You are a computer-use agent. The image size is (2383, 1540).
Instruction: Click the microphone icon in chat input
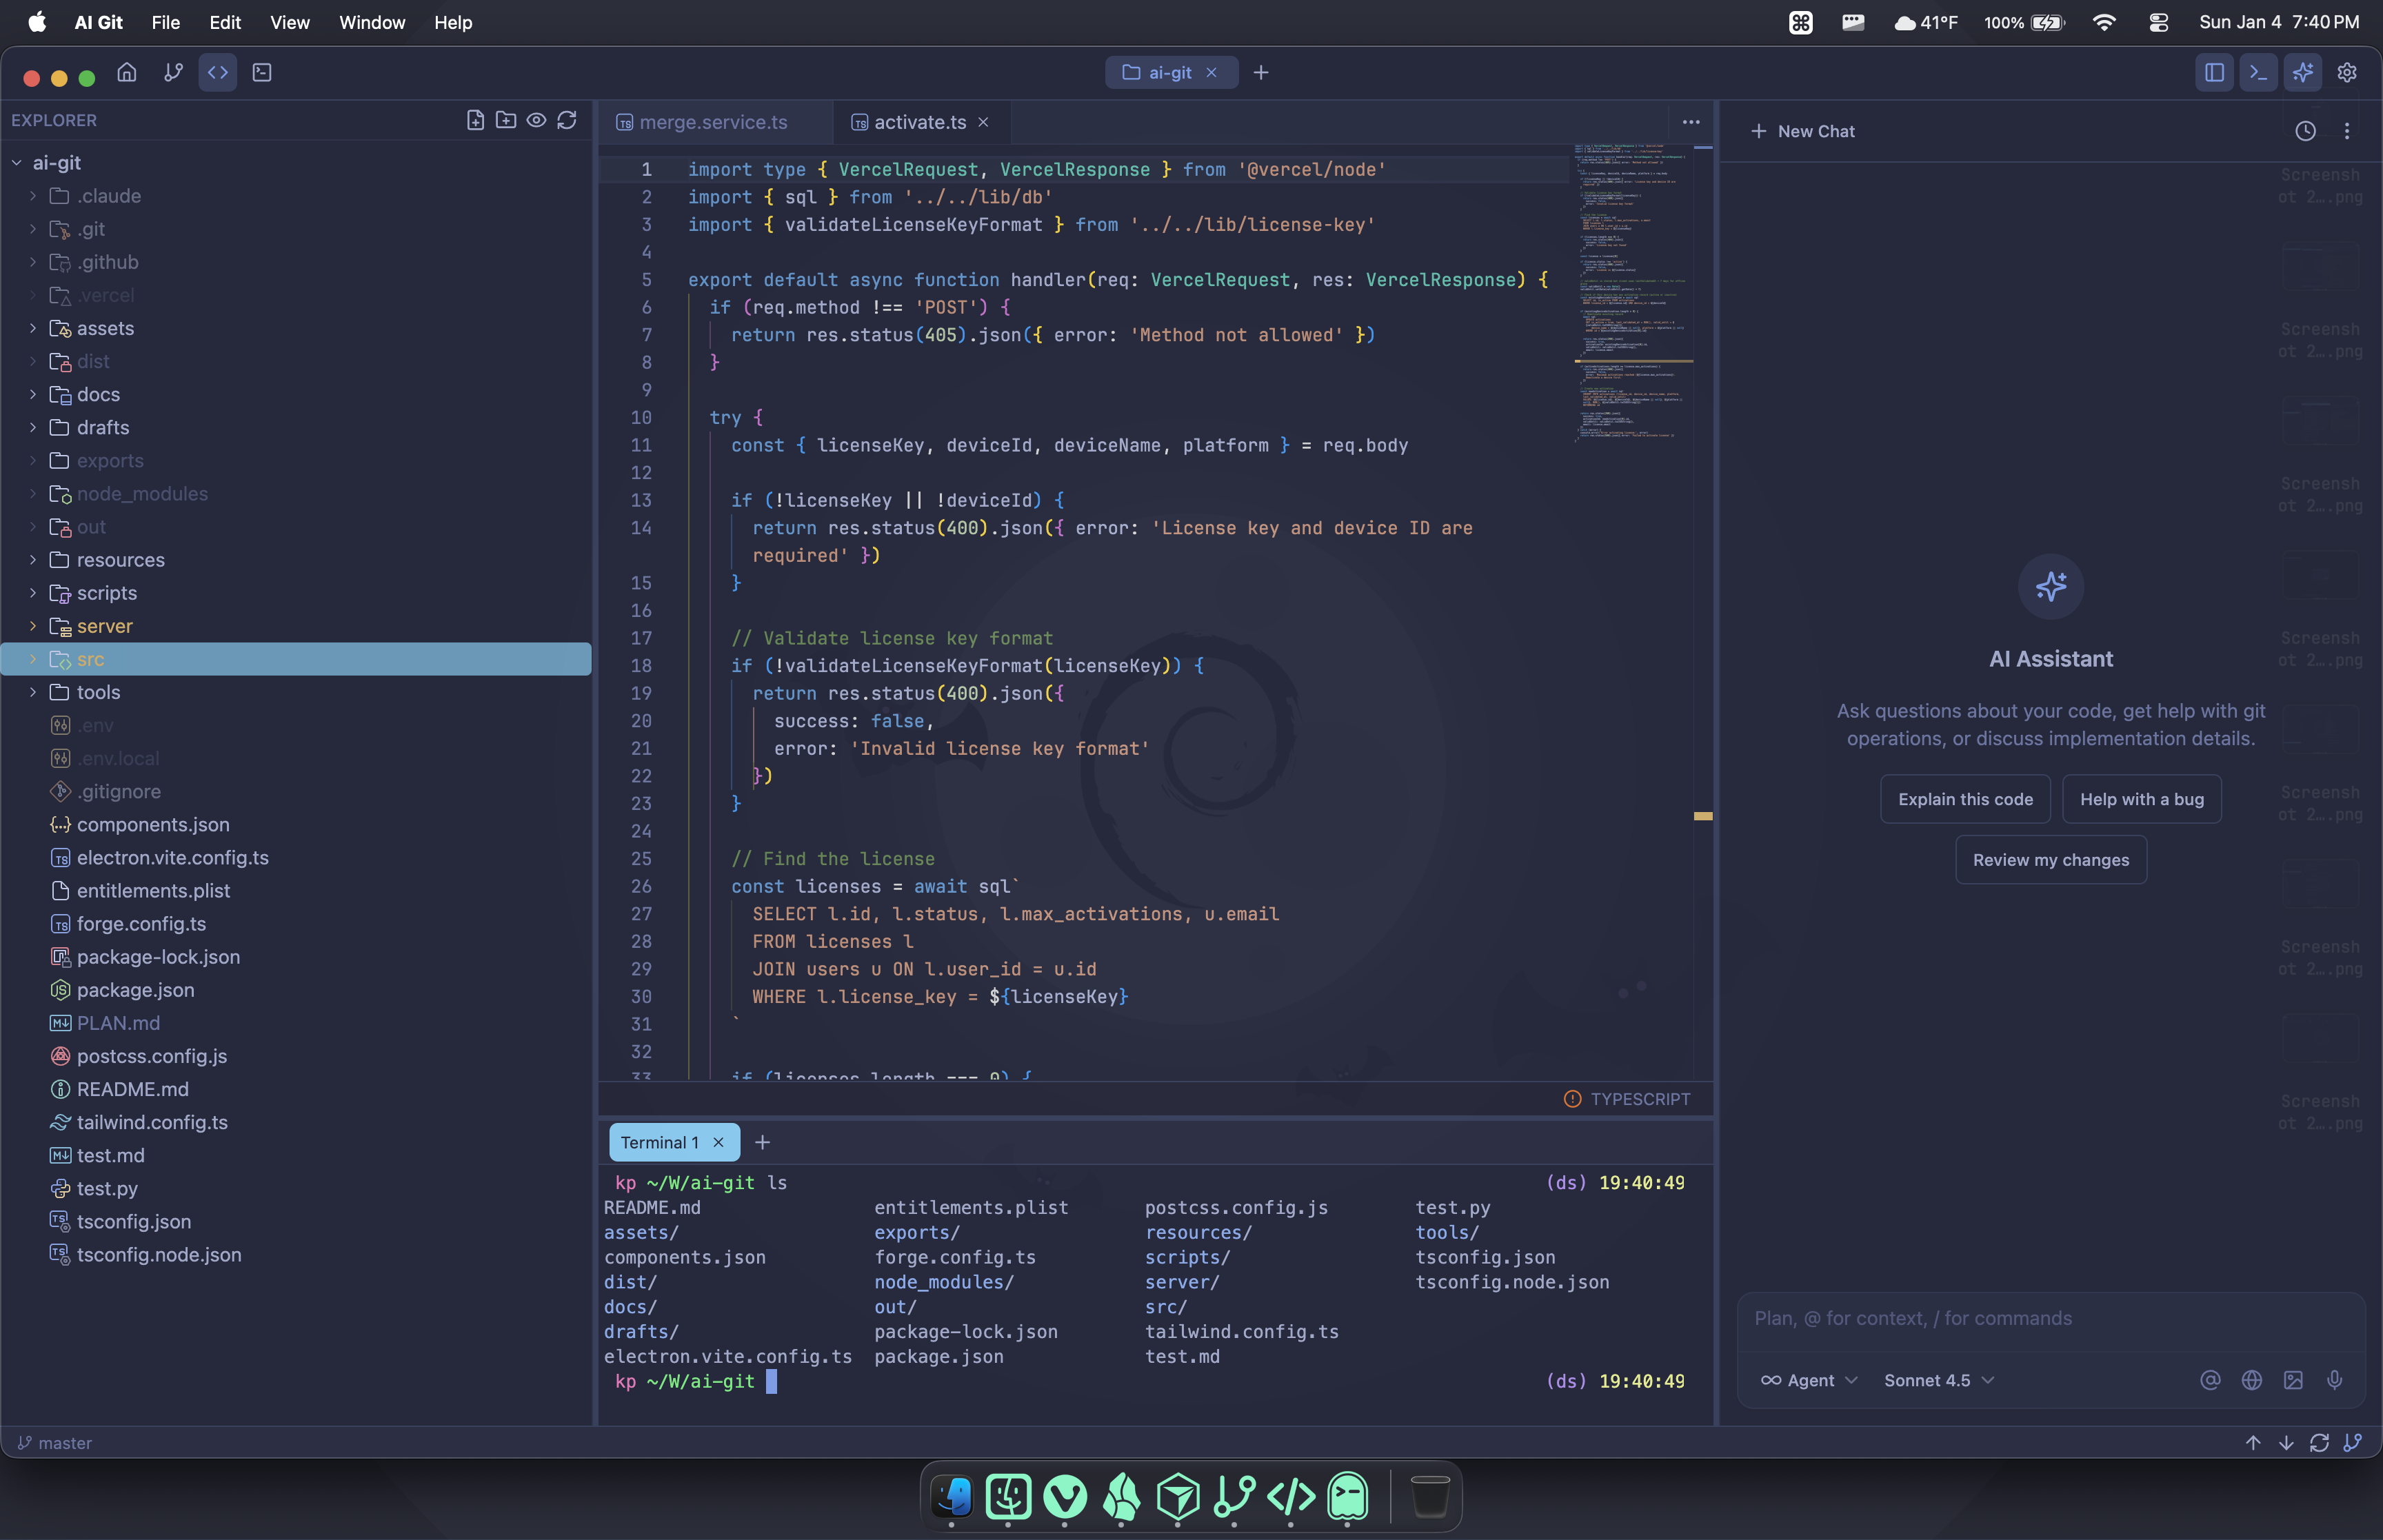tap(2334, 1379)
